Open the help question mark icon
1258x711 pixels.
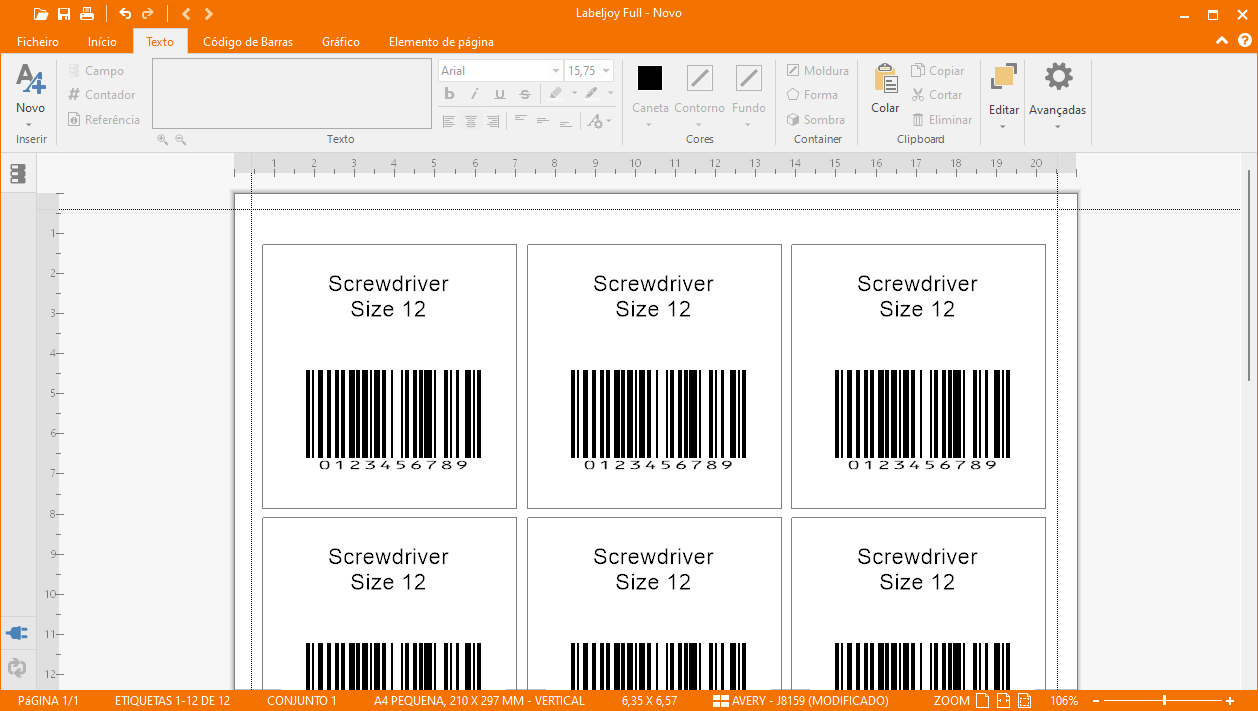click(1245, 41)
